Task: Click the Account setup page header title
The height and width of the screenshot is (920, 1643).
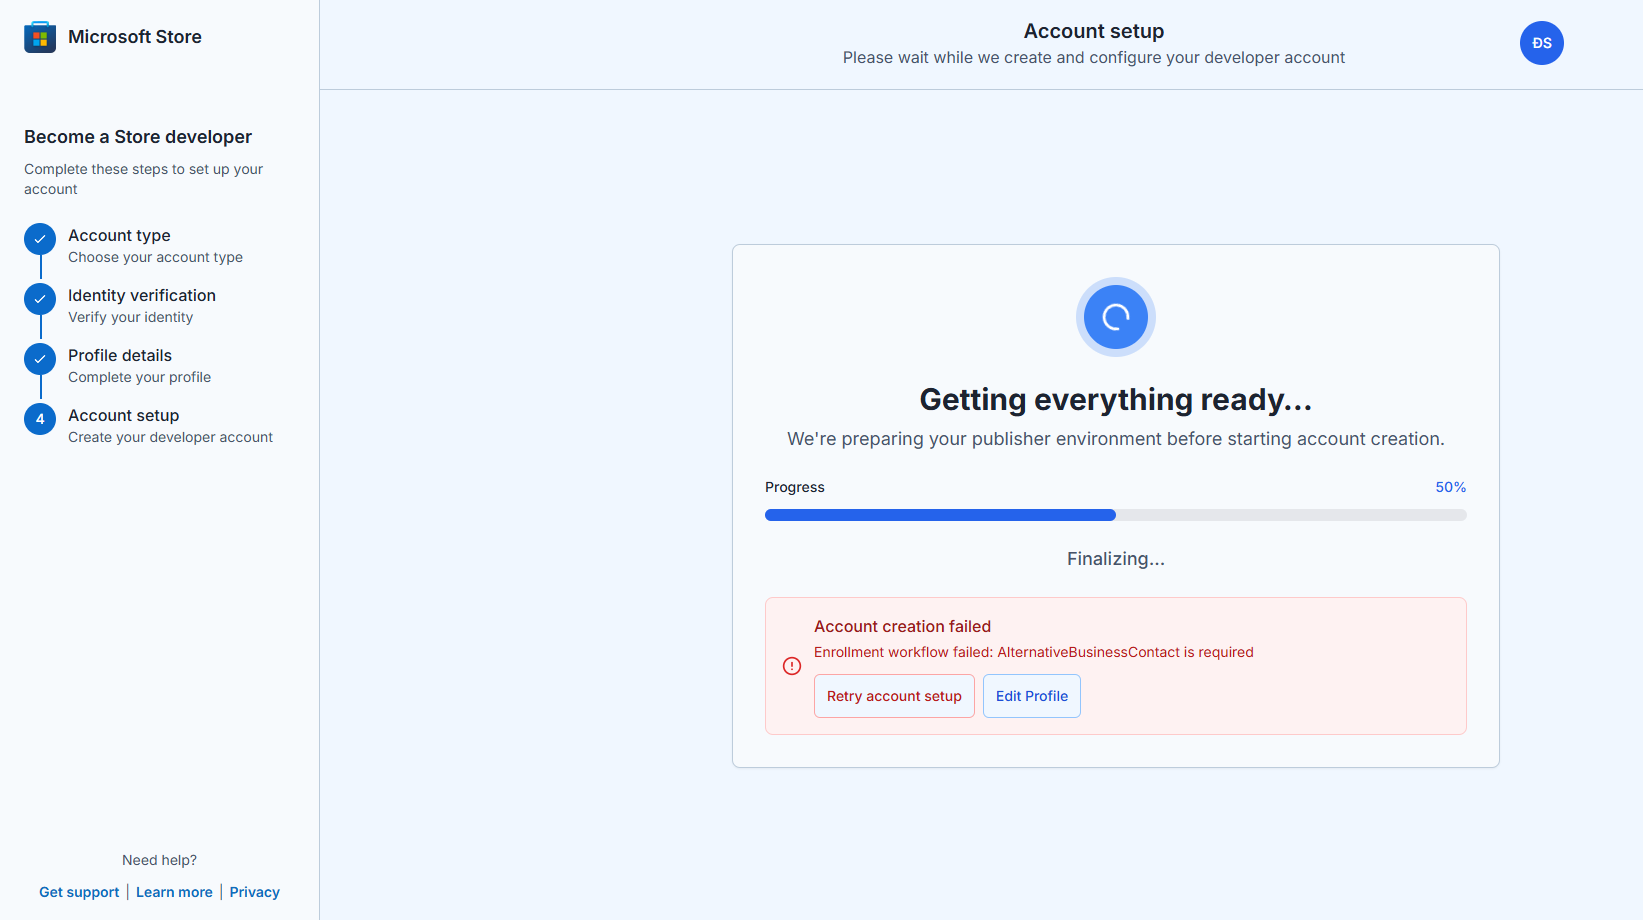Action: pos(1093,31)
